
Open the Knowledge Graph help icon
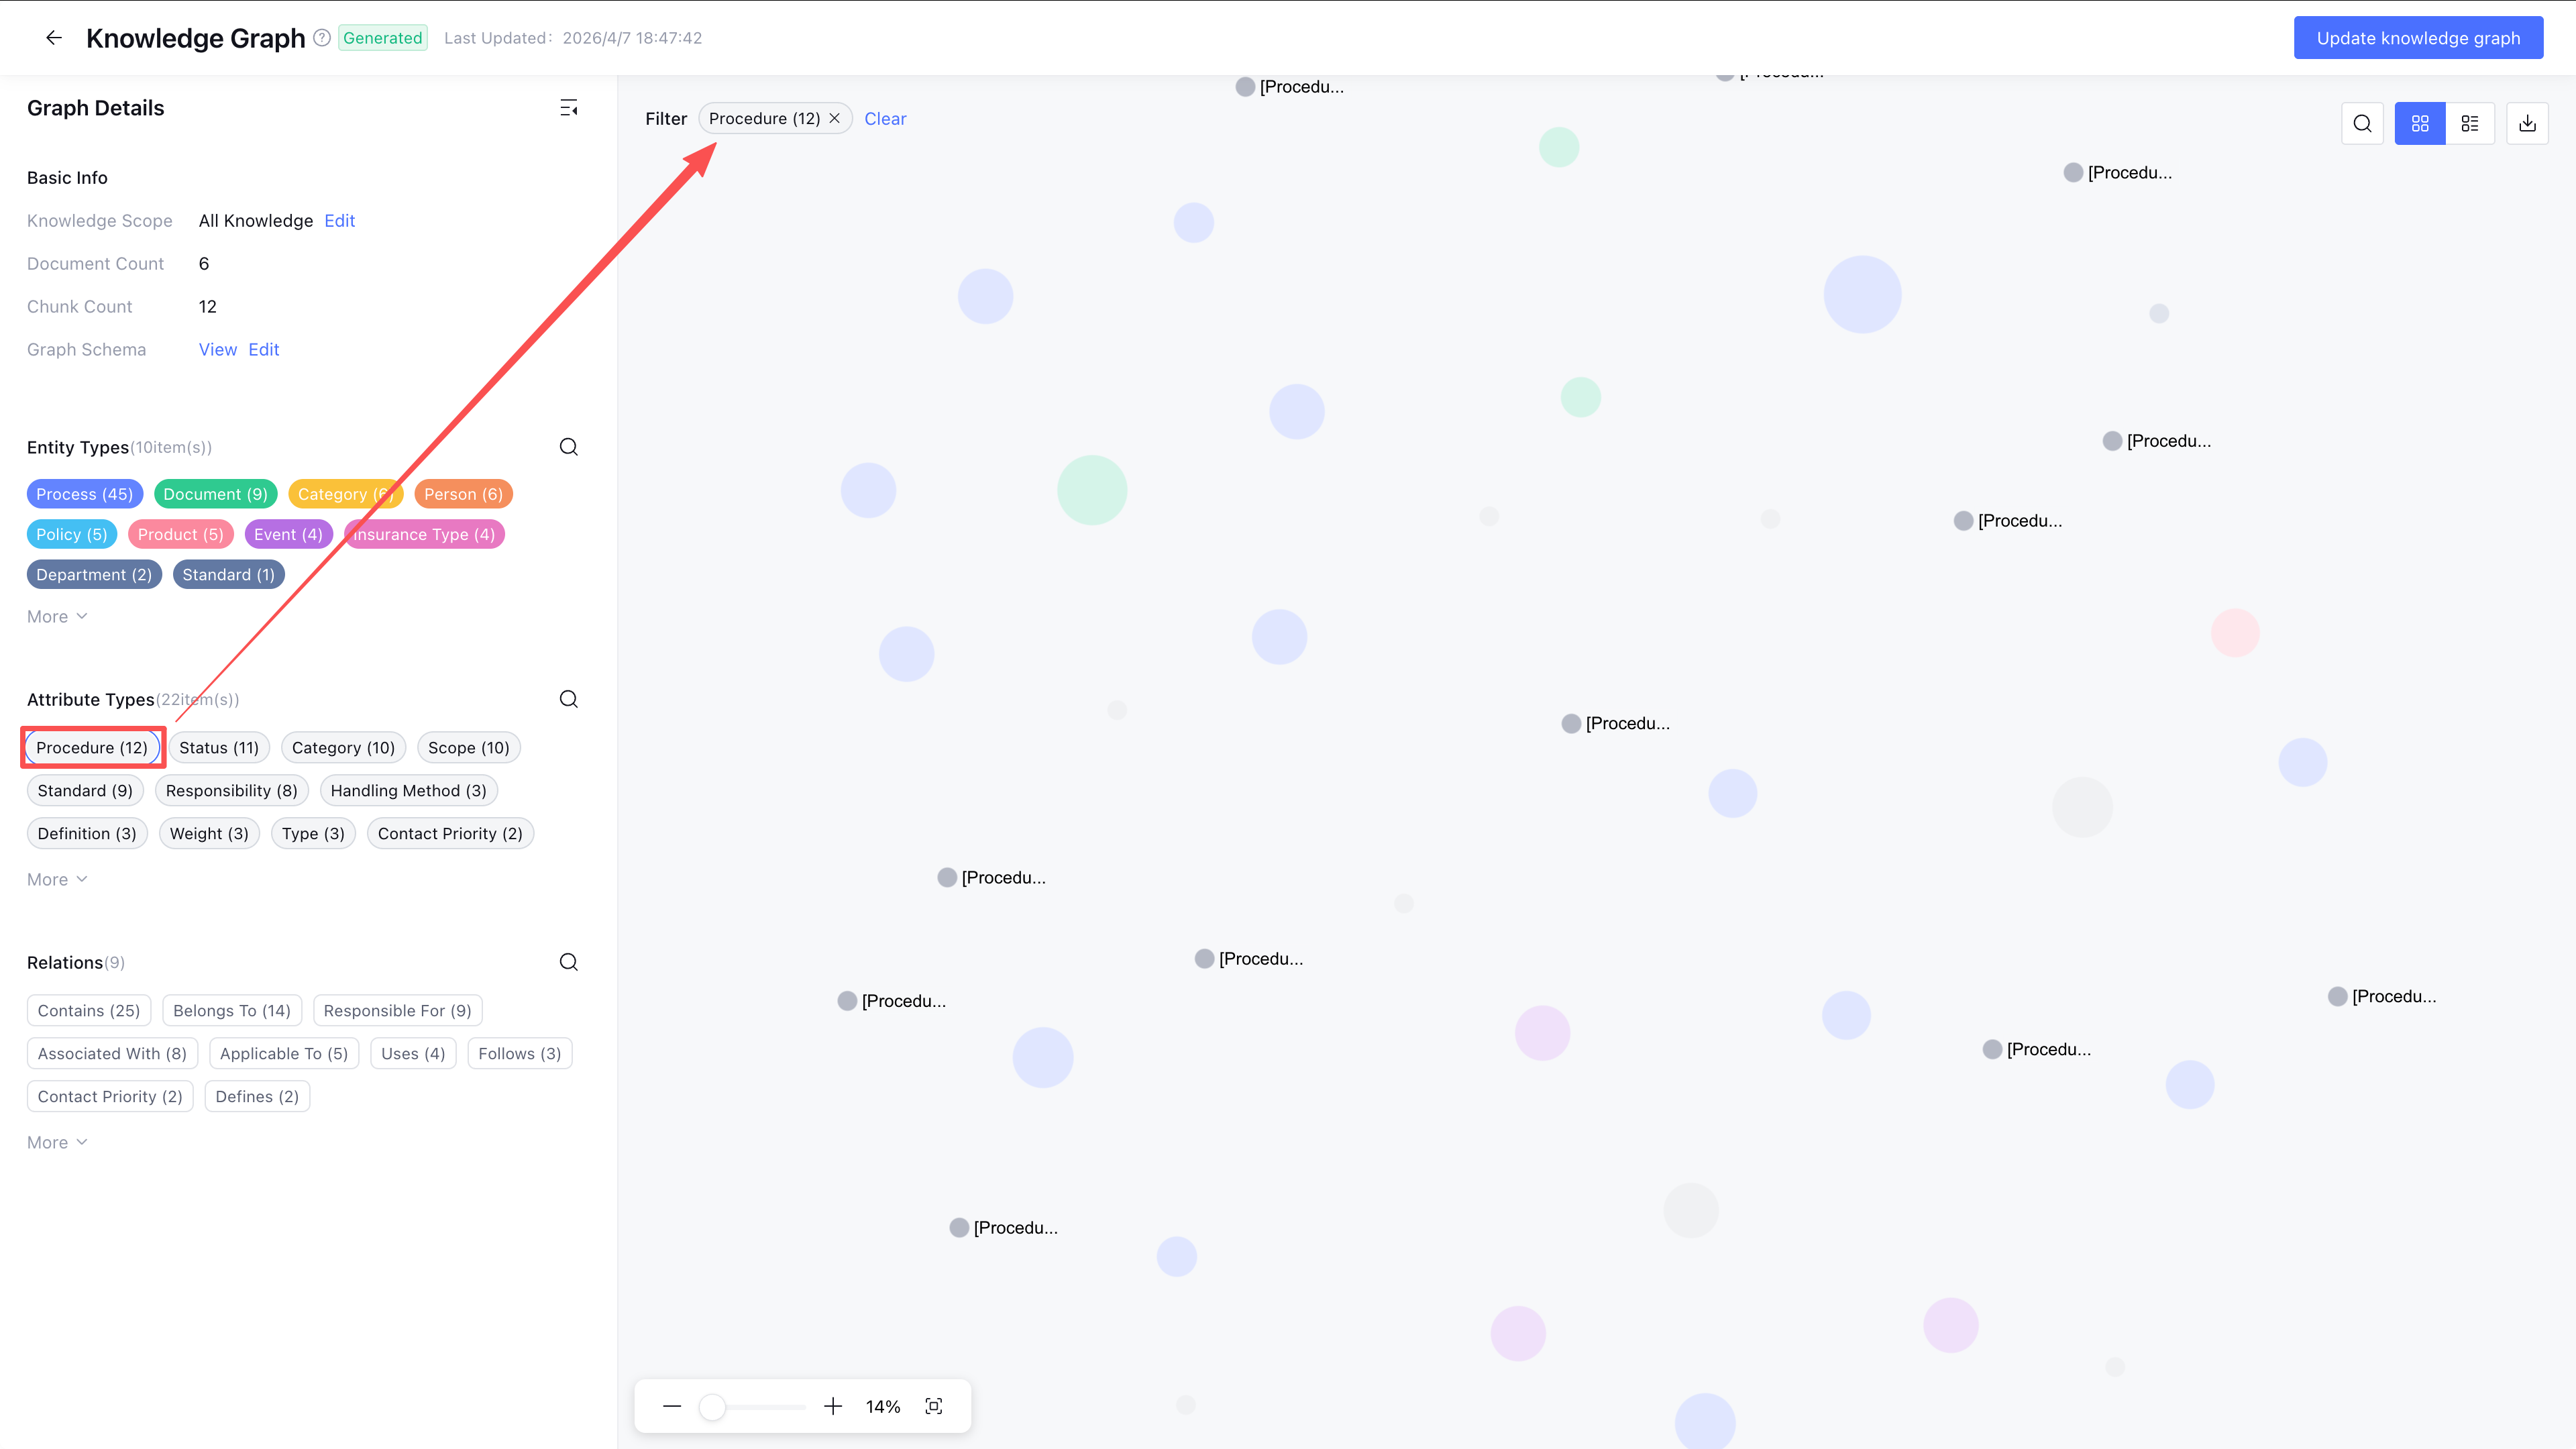tap(322, 38)
